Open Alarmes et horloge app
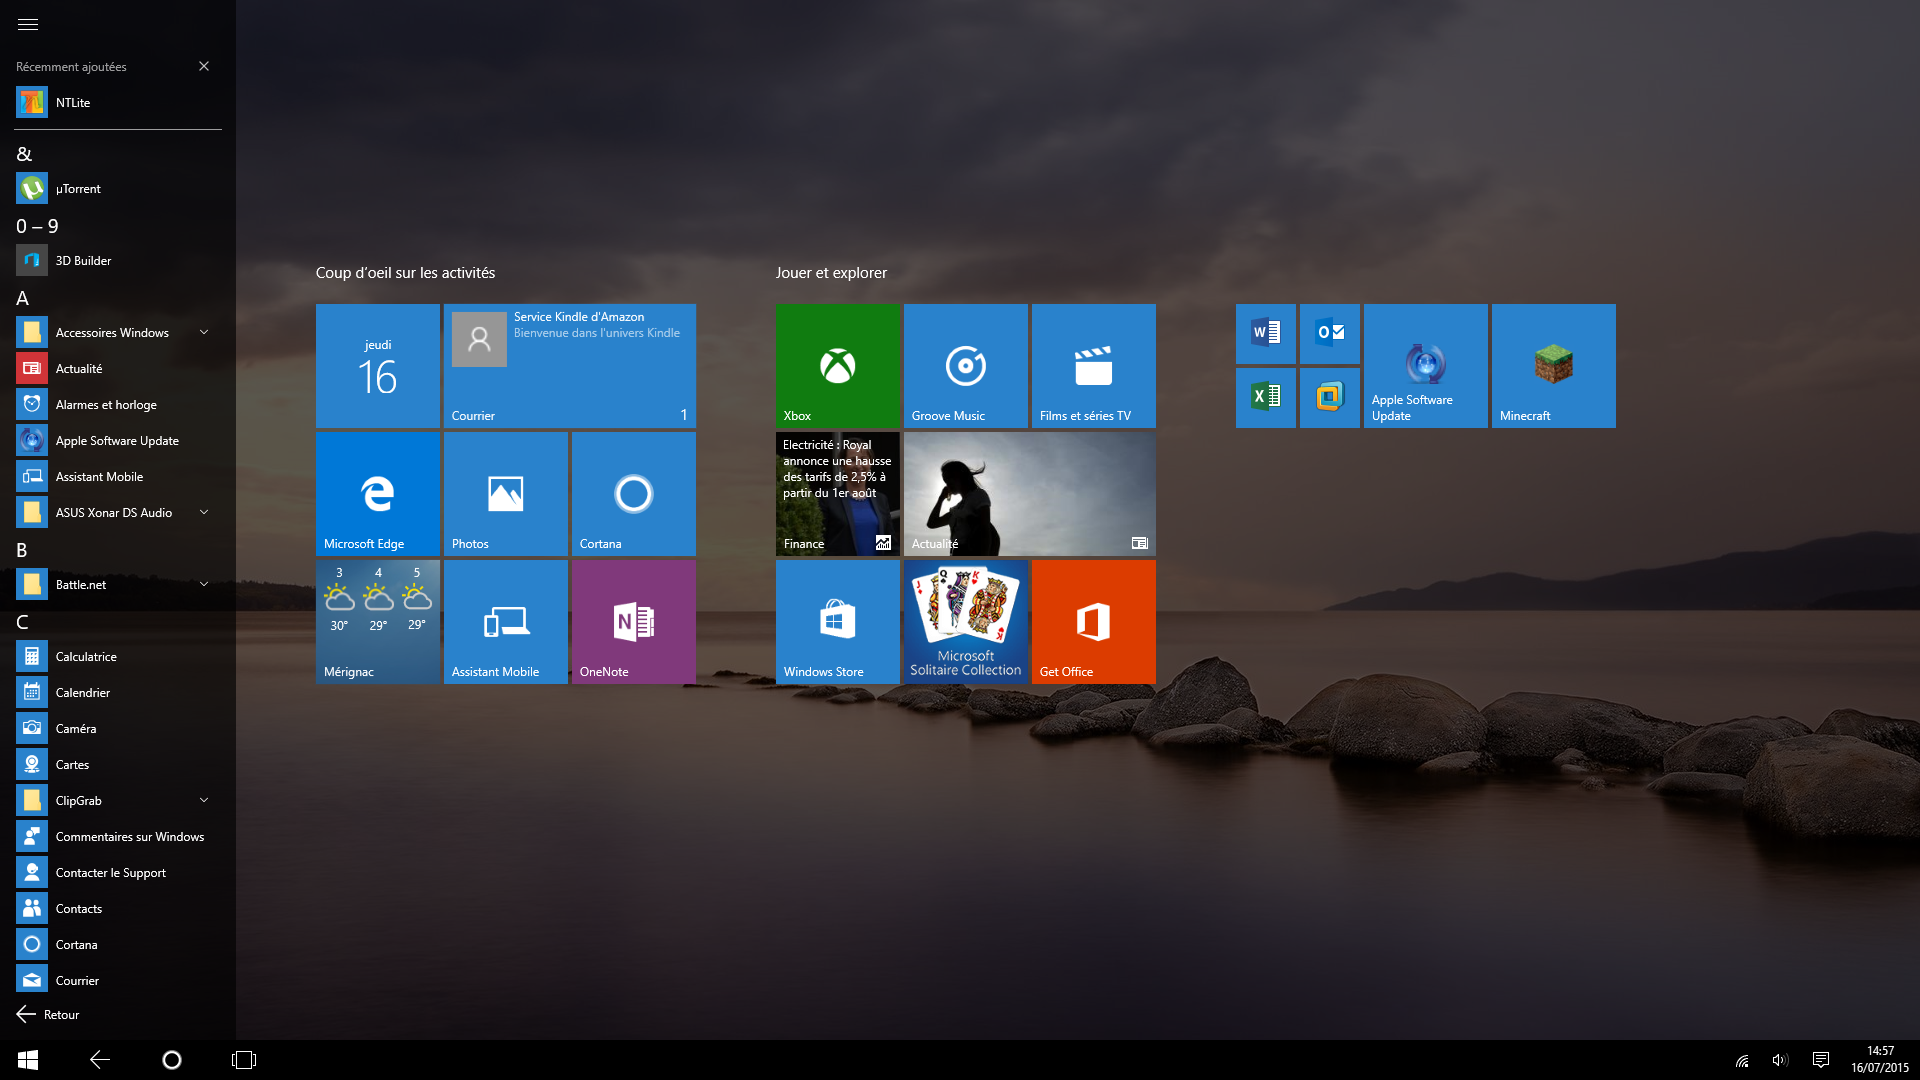 tap(118, 404)
